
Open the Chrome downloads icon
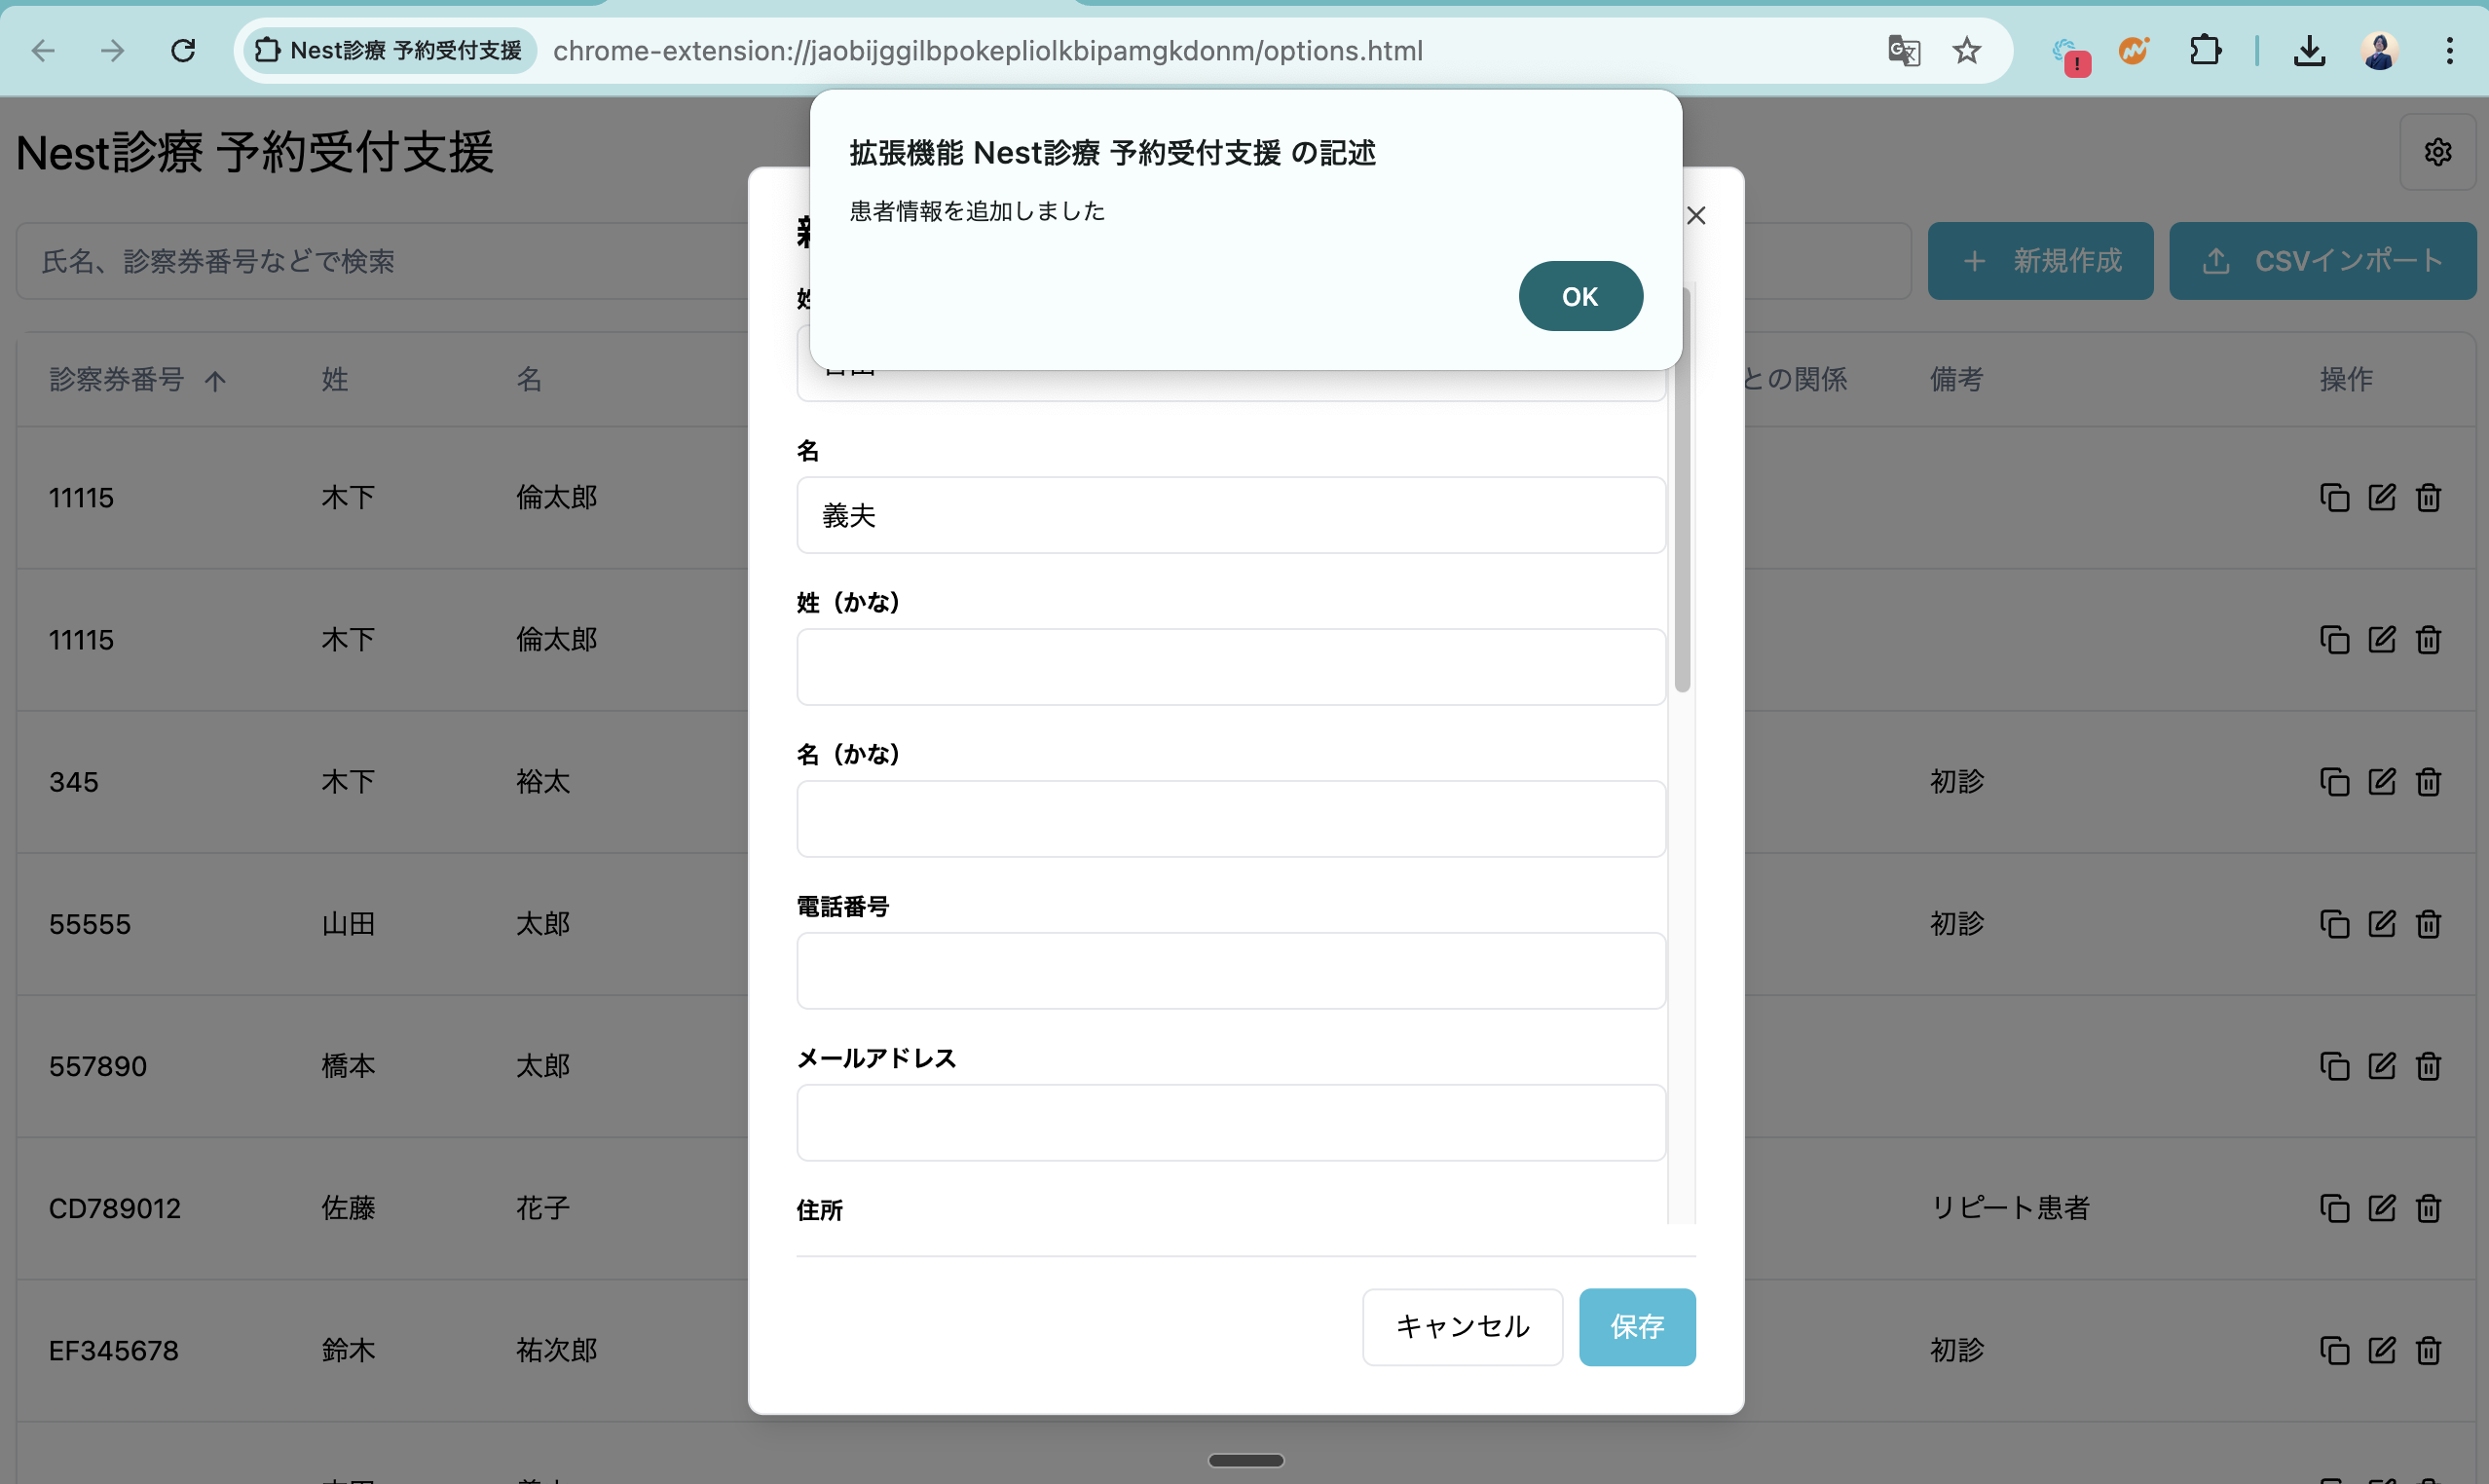(2309, 50)
